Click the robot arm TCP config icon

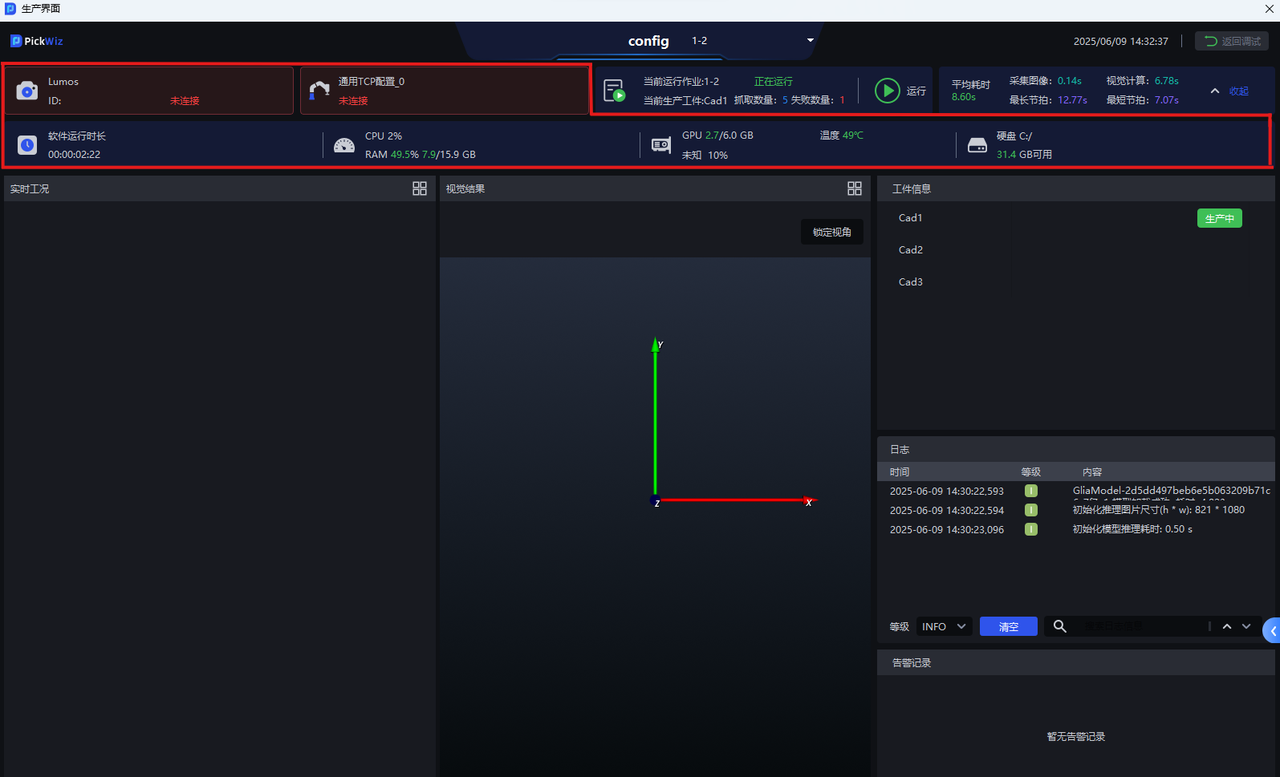[x=319, y=91]
